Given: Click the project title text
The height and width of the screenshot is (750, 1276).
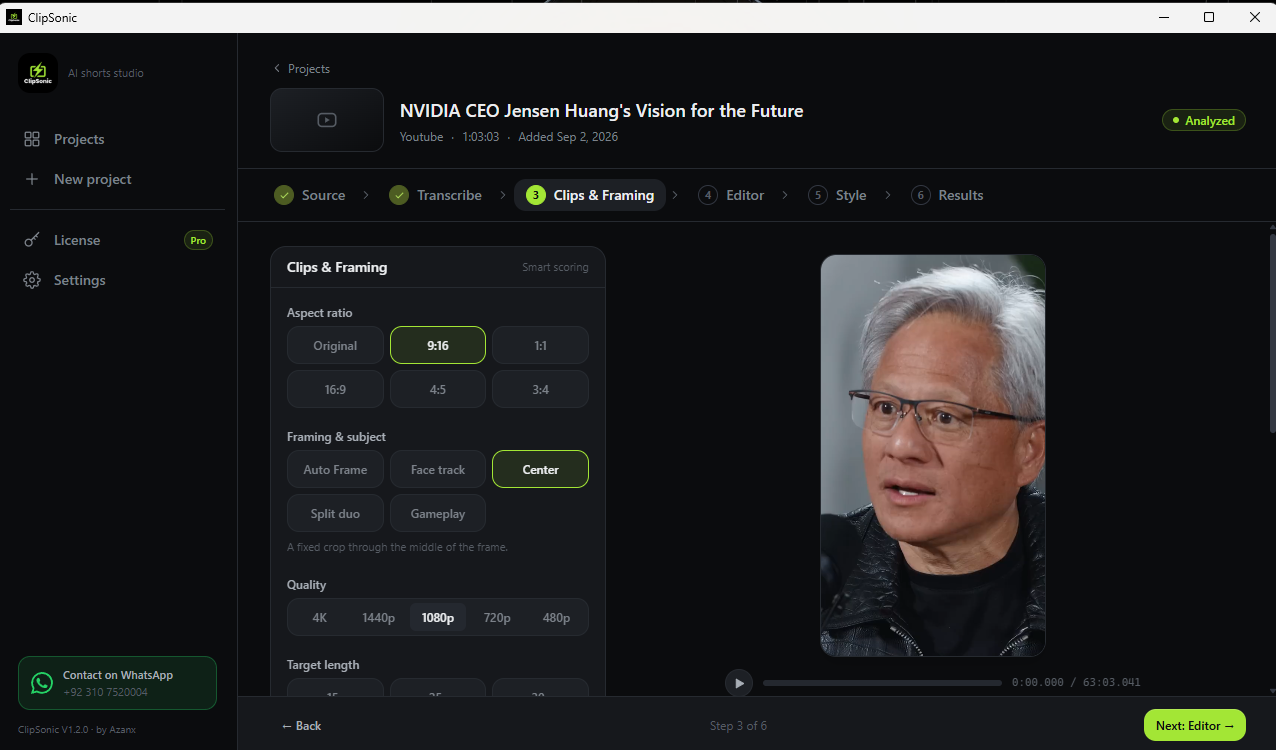Looking at the screenshot, I should [601, 111].
